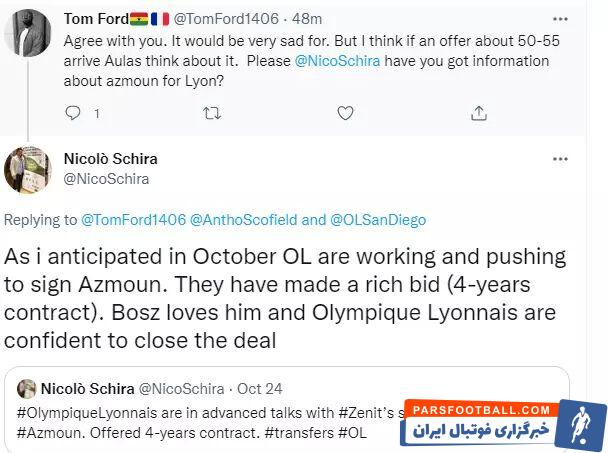Open Nicolò Schira's profile picture
Screen dimensions: 608x453
pyautogui.click(x=28, y=170)
